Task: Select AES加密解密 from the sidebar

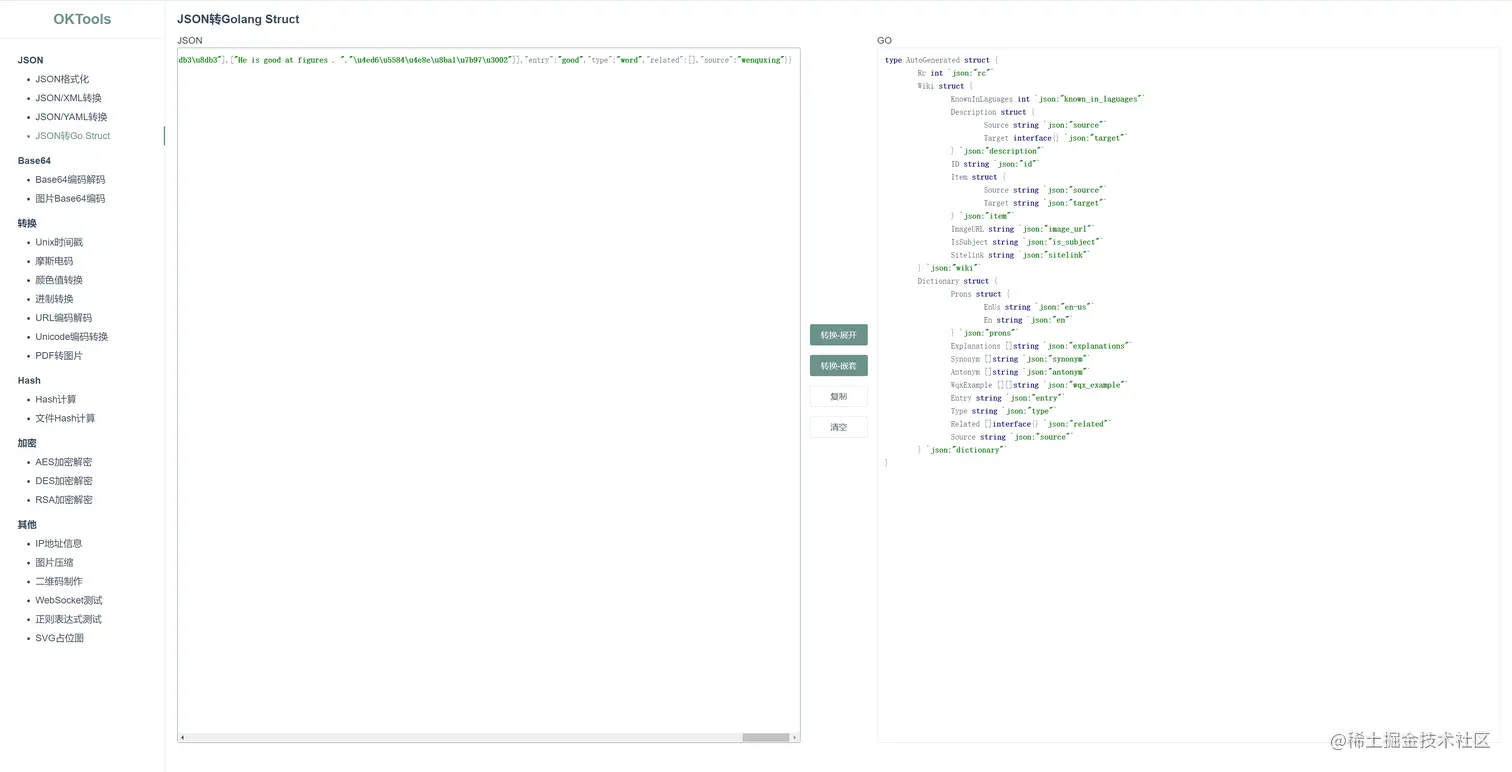Action: tap(64, 462)
